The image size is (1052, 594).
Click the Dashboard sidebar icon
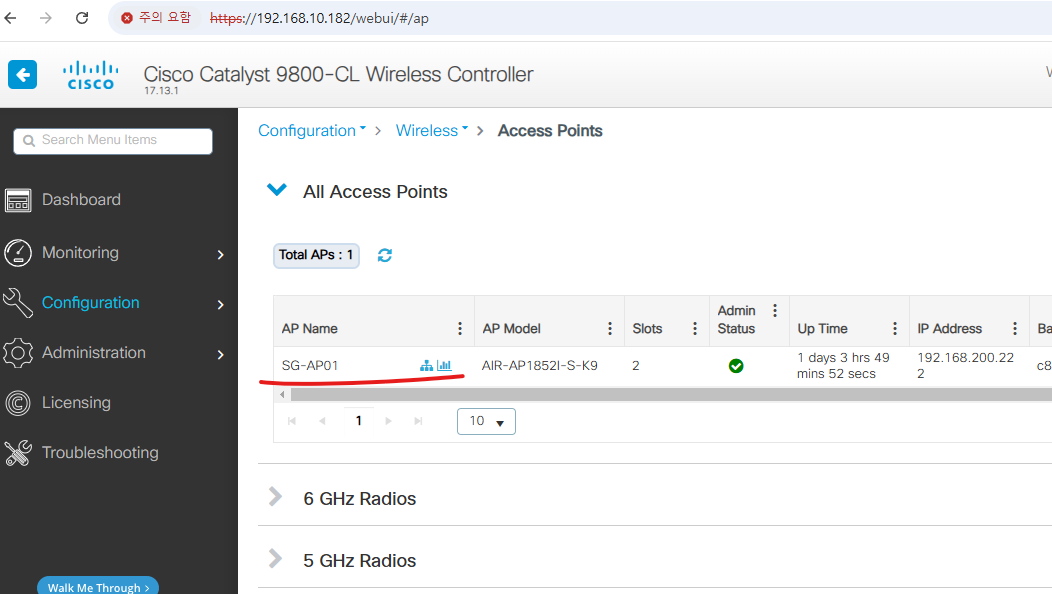[x=18, y=200]
